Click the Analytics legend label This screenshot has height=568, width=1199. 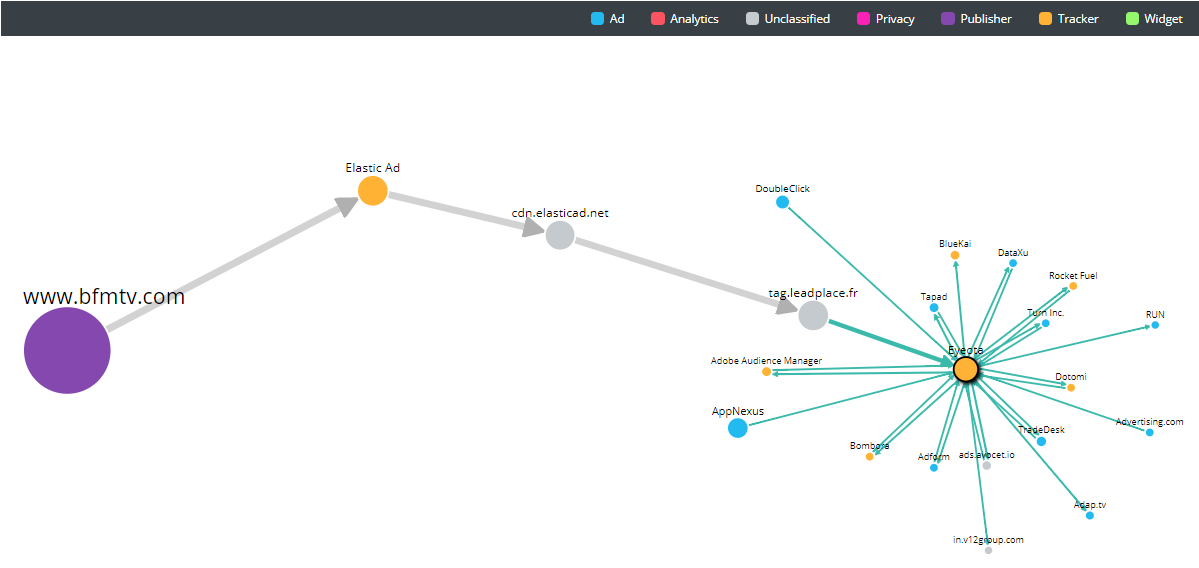pos(694,19)
